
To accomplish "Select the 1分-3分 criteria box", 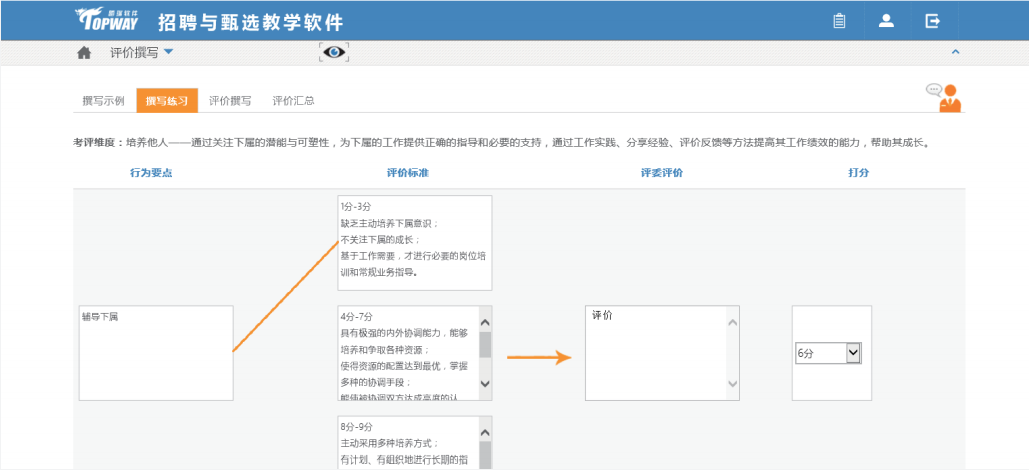I will [x=415, y=240].
